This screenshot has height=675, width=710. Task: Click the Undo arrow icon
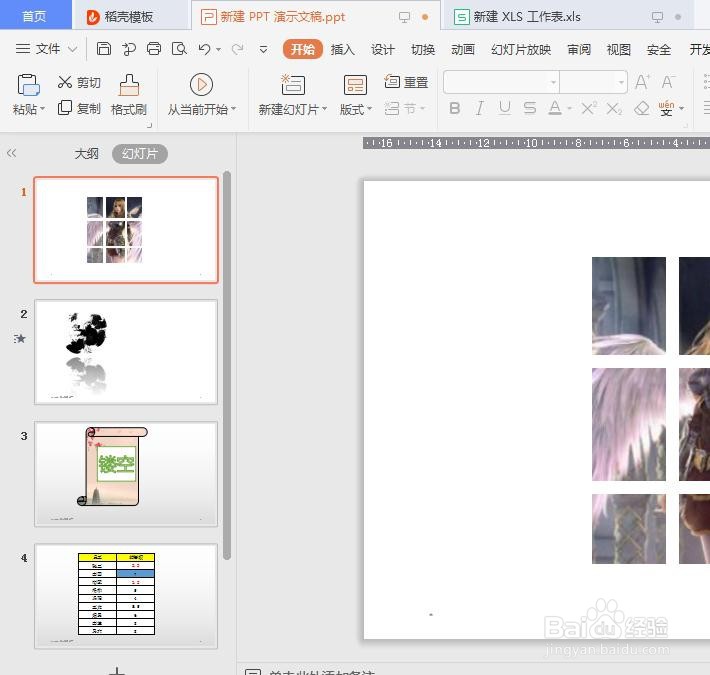(x=205, y=48)
